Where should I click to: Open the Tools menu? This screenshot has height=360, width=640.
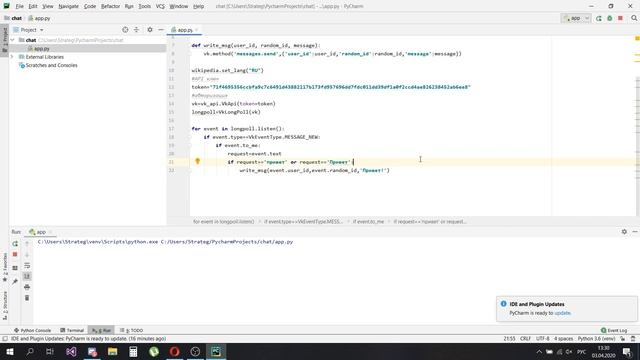144,7
